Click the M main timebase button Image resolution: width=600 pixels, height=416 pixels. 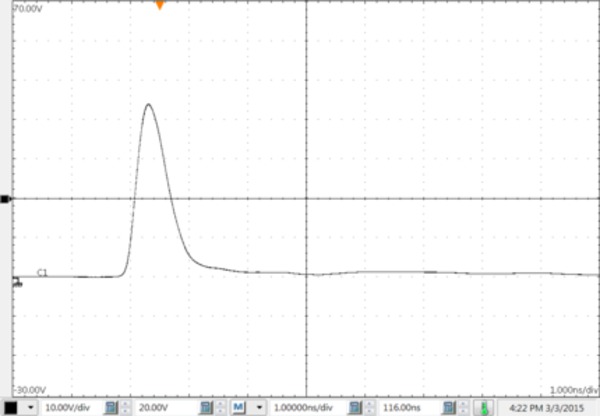(238, 407)
